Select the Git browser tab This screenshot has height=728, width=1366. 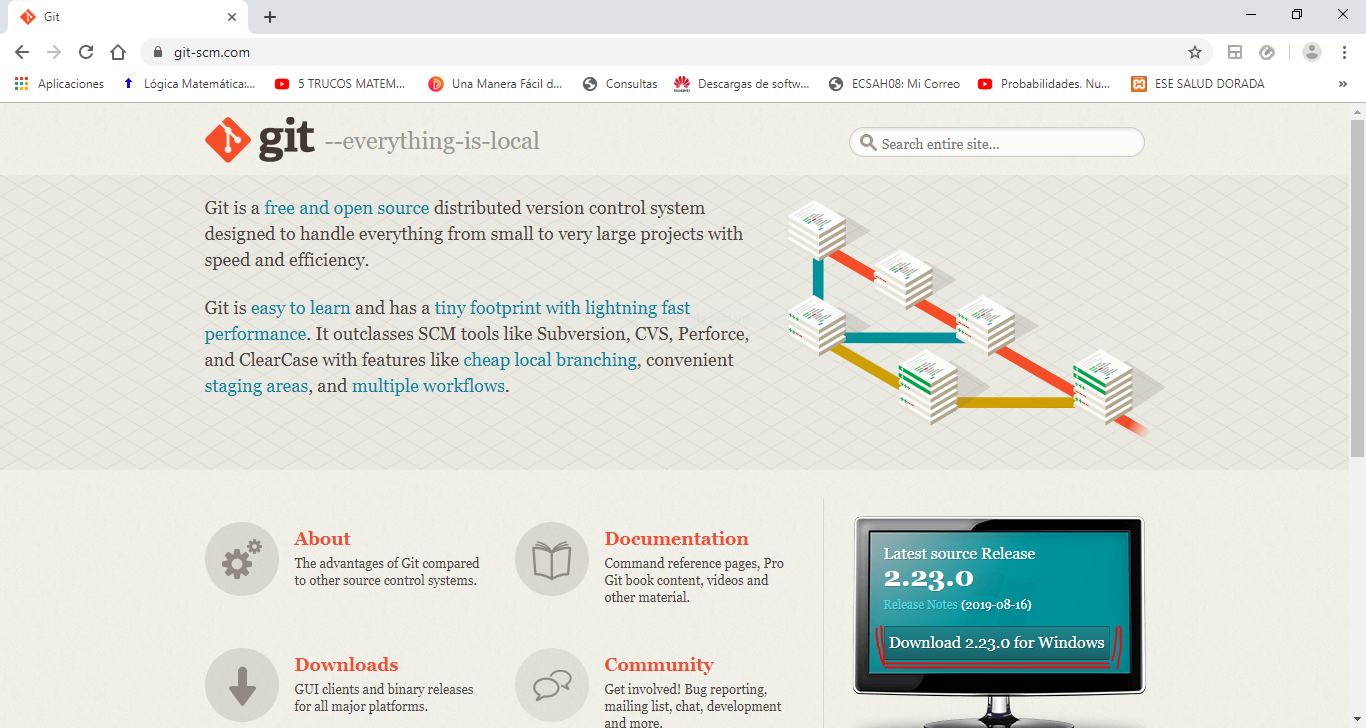[x=127, y=17]
